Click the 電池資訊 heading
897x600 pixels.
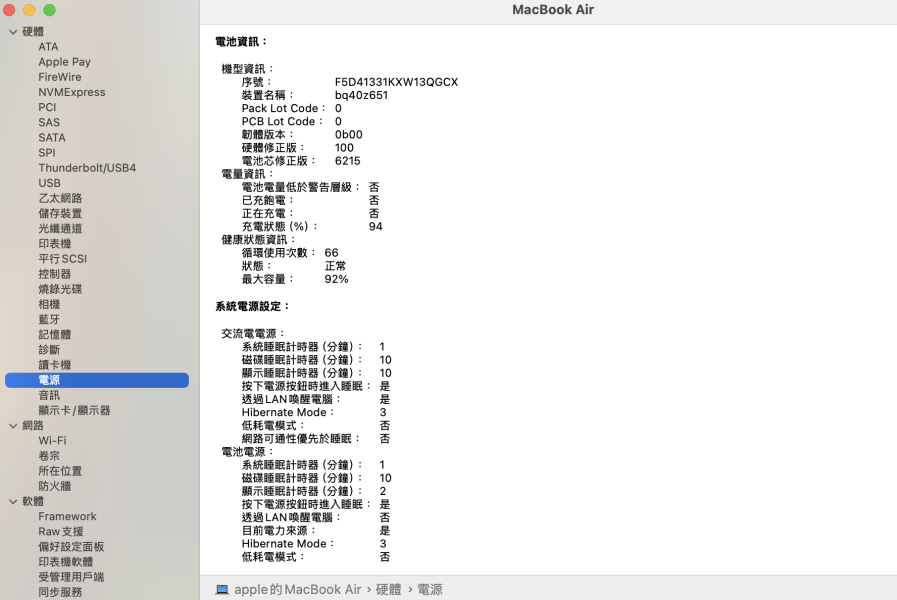(241, 42)
